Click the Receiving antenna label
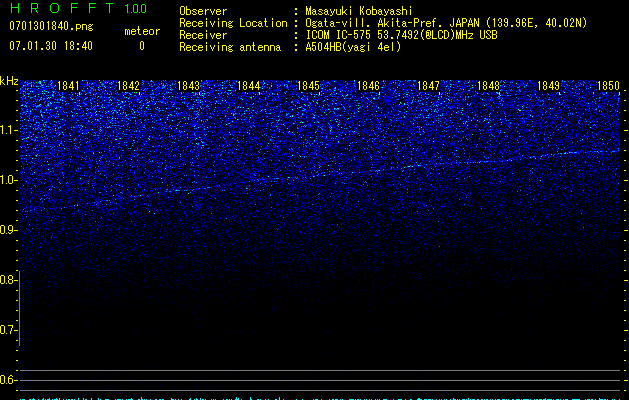Image resolution: width=629 pixels, height=400 pixels. [230, 47]
